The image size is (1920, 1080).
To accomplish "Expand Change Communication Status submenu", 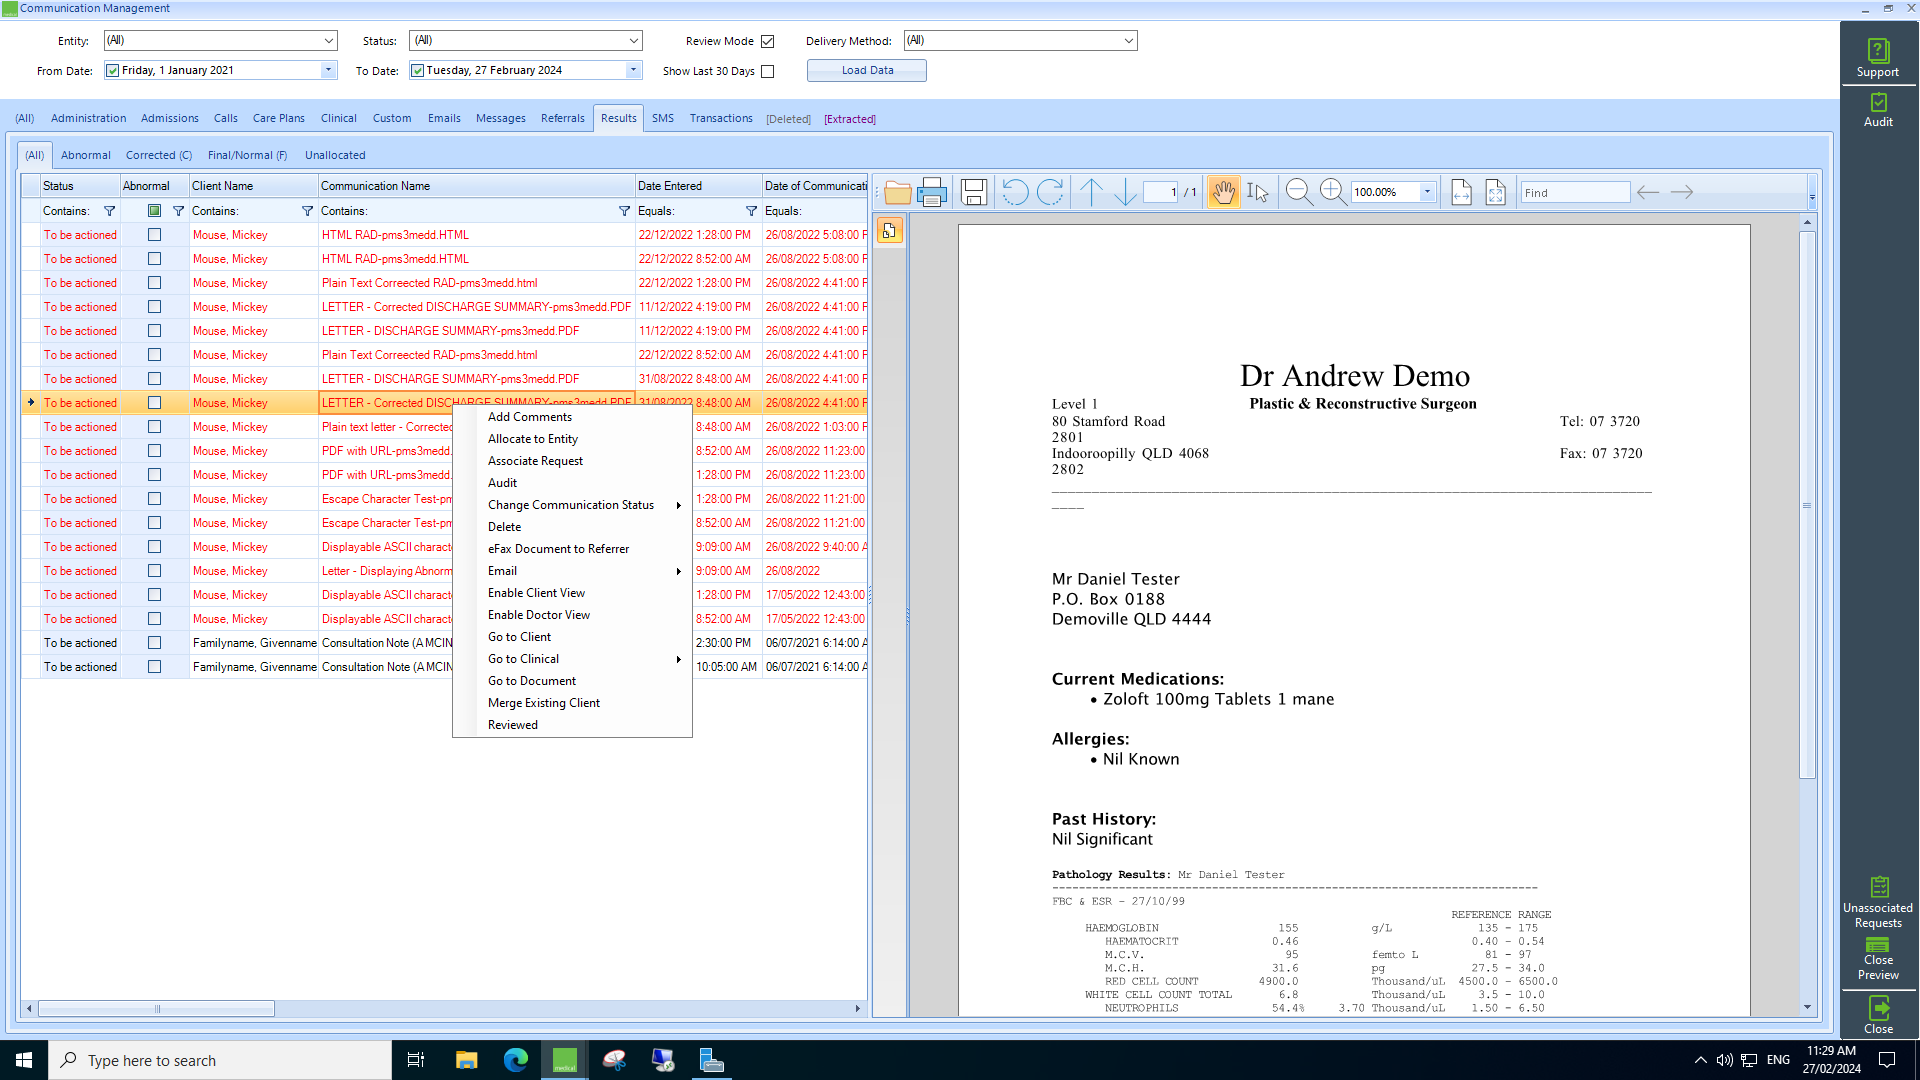I will pyautogui.click(x=572, y=505).
